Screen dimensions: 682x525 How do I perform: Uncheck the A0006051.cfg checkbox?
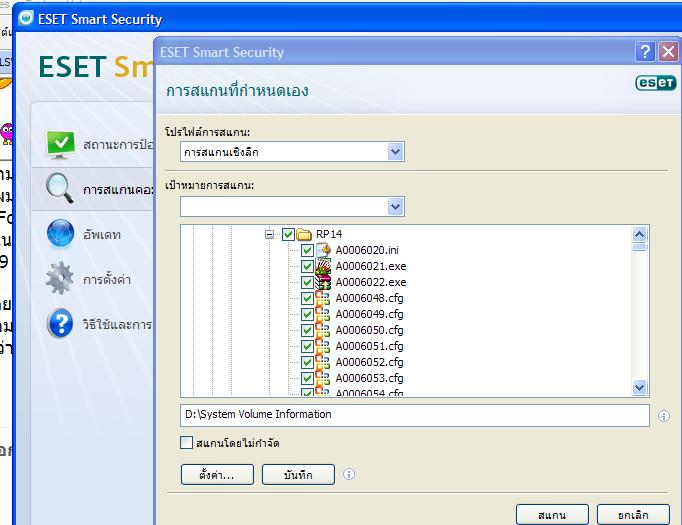tap(308, 347)
